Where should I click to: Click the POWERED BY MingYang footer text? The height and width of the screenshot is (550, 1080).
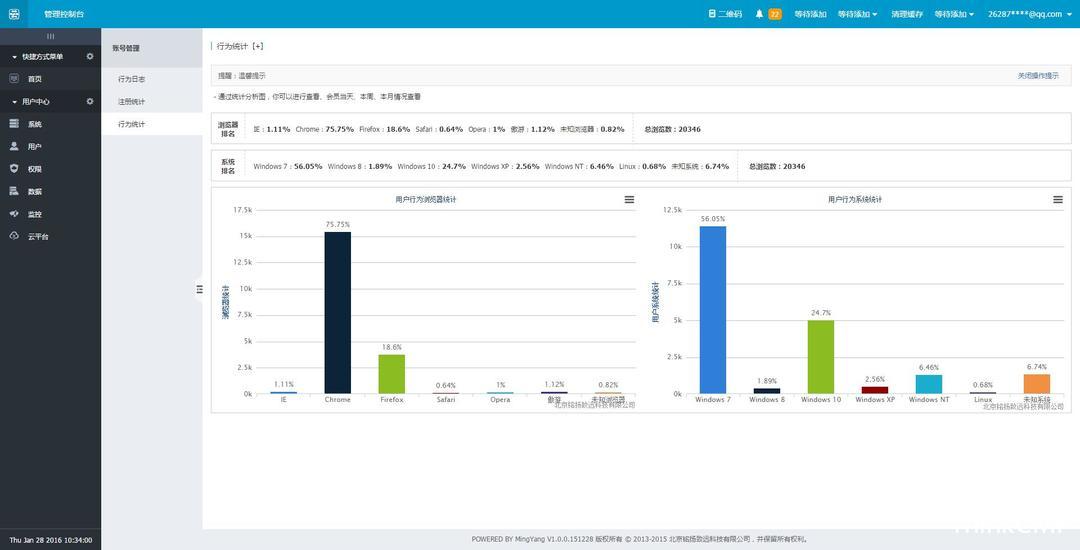pos(641,540)
